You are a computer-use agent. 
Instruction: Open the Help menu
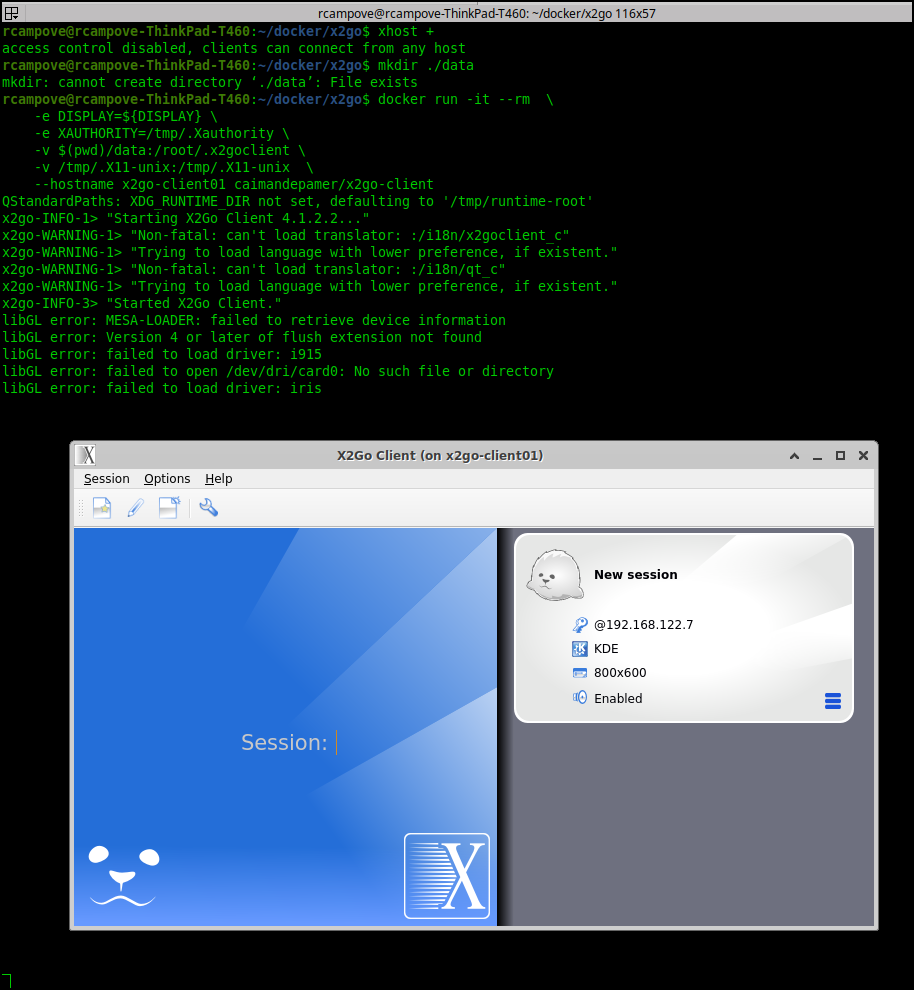(x=218, y=479)
